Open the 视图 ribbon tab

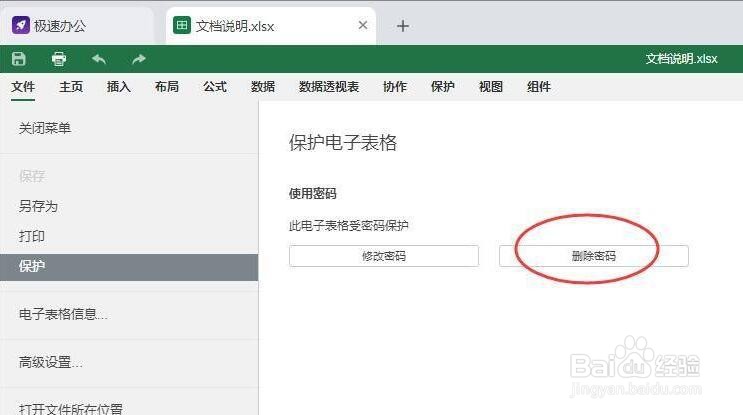(x=491, y=87)
